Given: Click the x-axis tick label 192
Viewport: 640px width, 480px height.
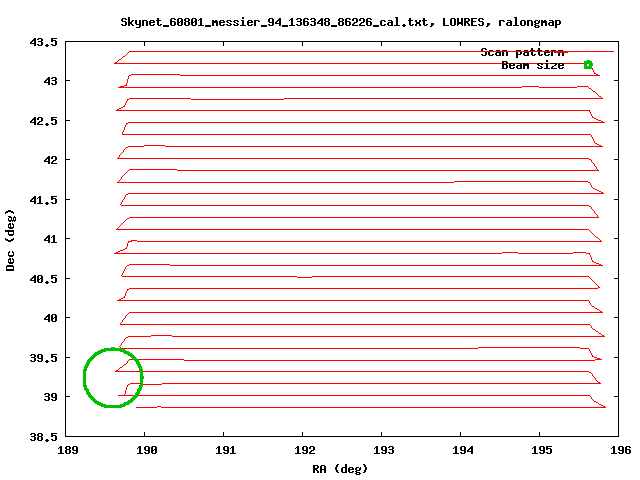Looking at the screenshot, I should (x=305, y=450).
